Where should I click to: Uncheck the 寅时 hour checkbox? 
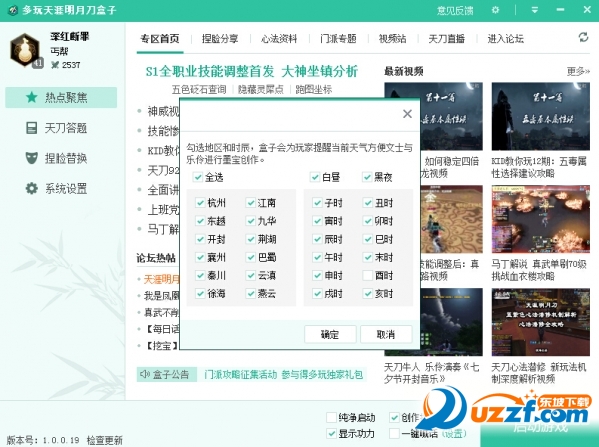tap(317, 221)
